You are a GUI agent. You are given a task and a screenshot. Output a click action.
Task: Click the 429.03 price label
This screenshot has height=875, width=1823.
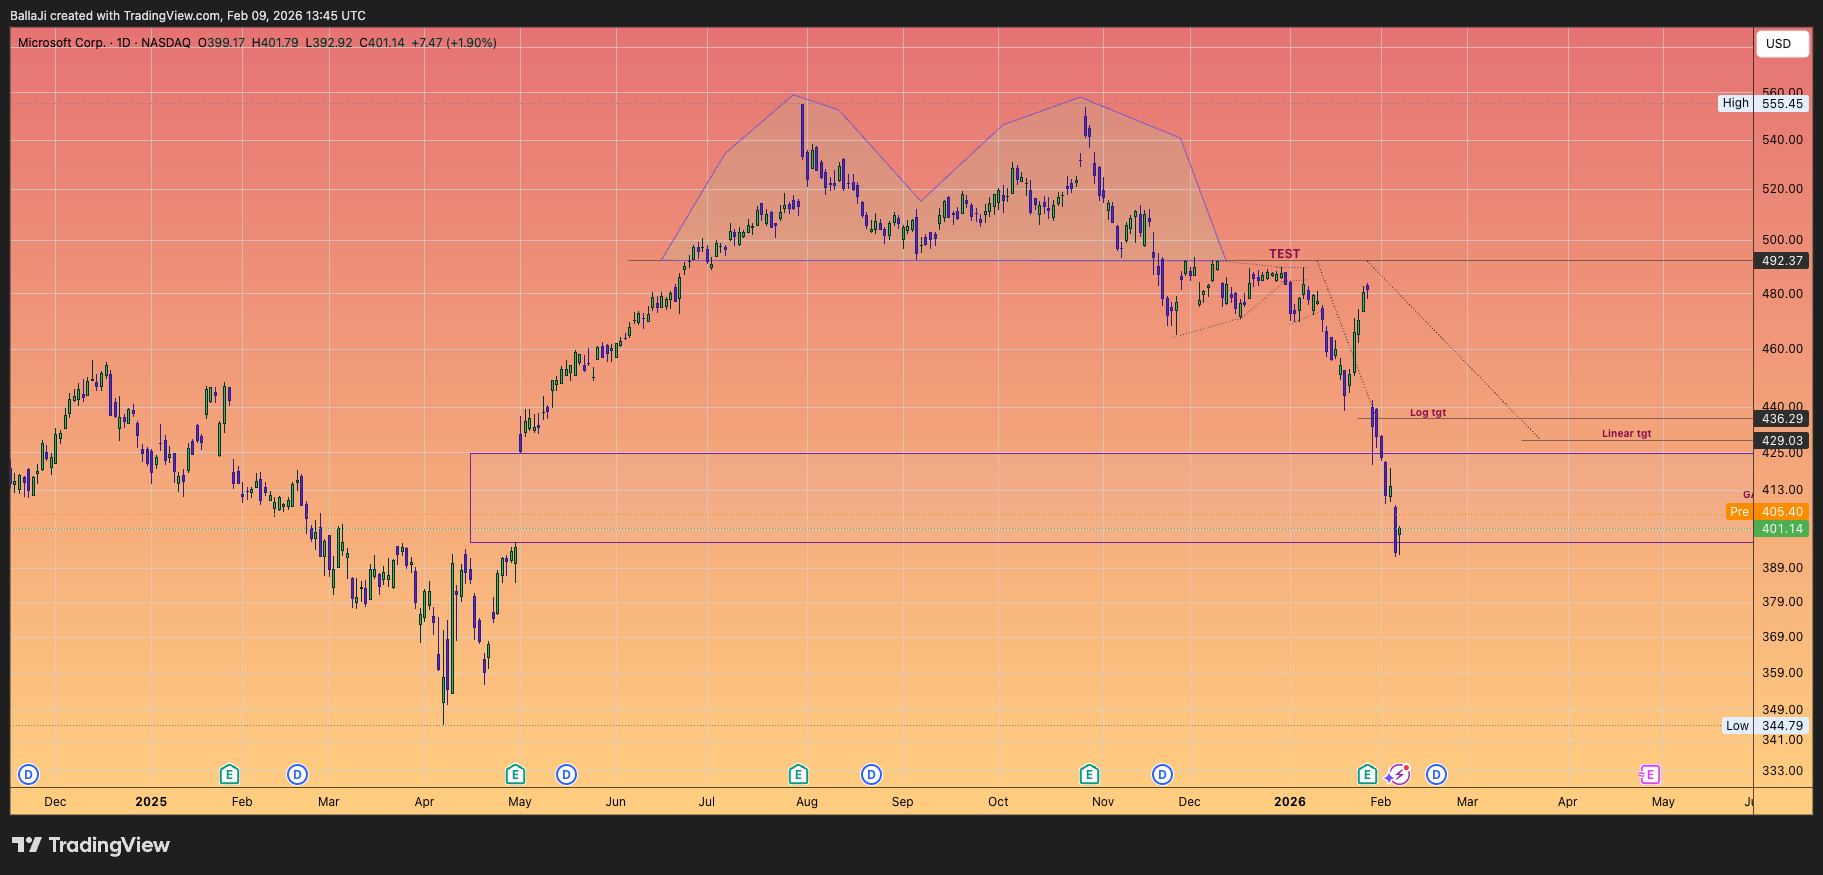[1782, 441]
